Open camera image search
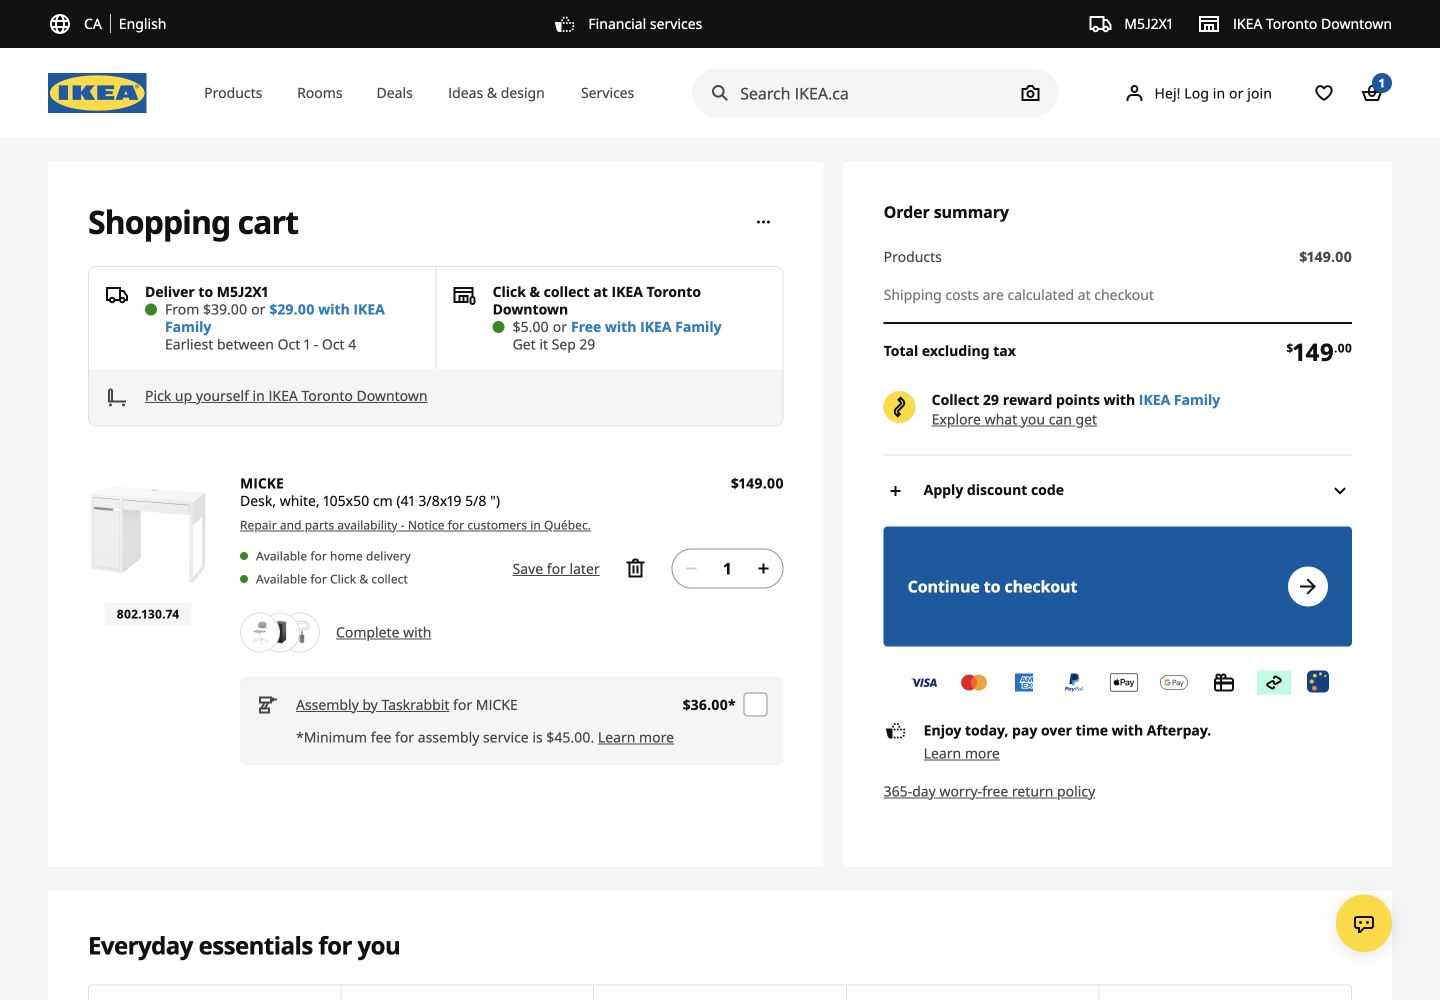1440x1000 pixels. tap(1030, 93)
